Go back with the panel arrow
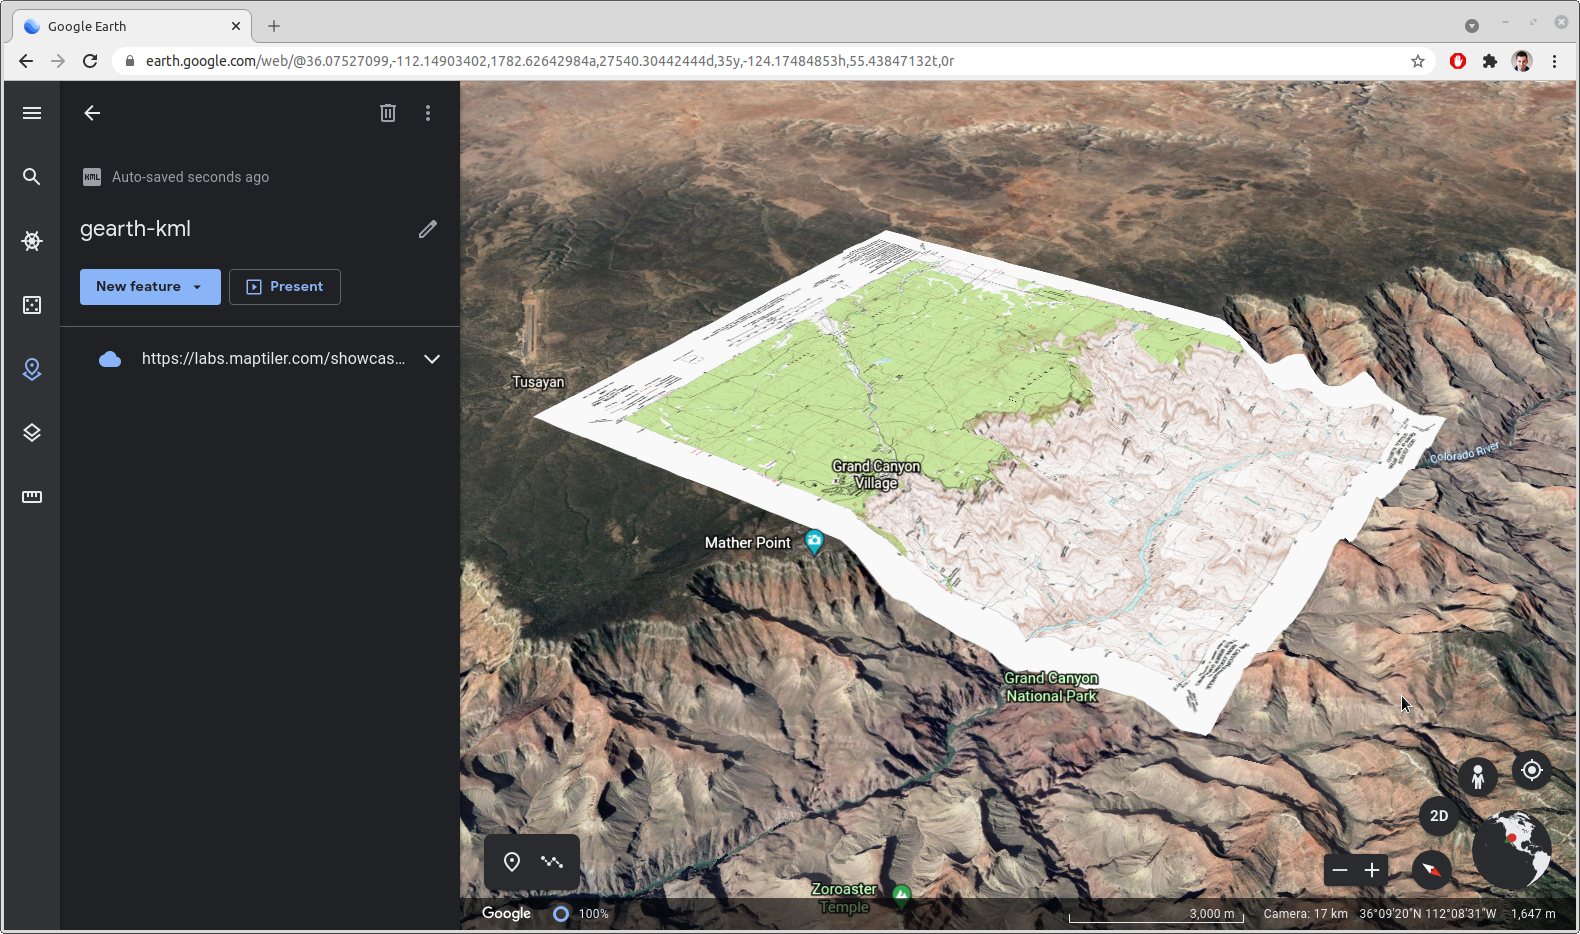This screenshot has height=934, width=1580. 92,113
